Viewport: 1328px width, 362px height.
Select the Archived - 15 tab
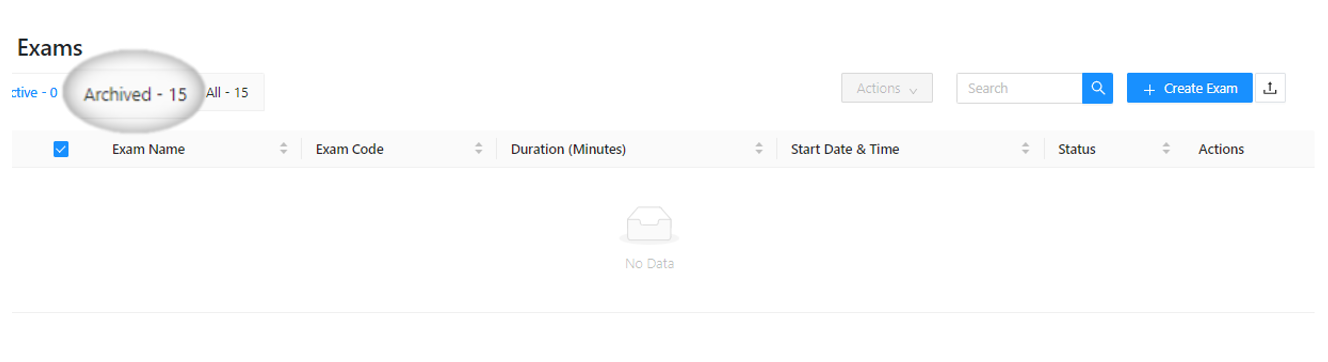135,95
